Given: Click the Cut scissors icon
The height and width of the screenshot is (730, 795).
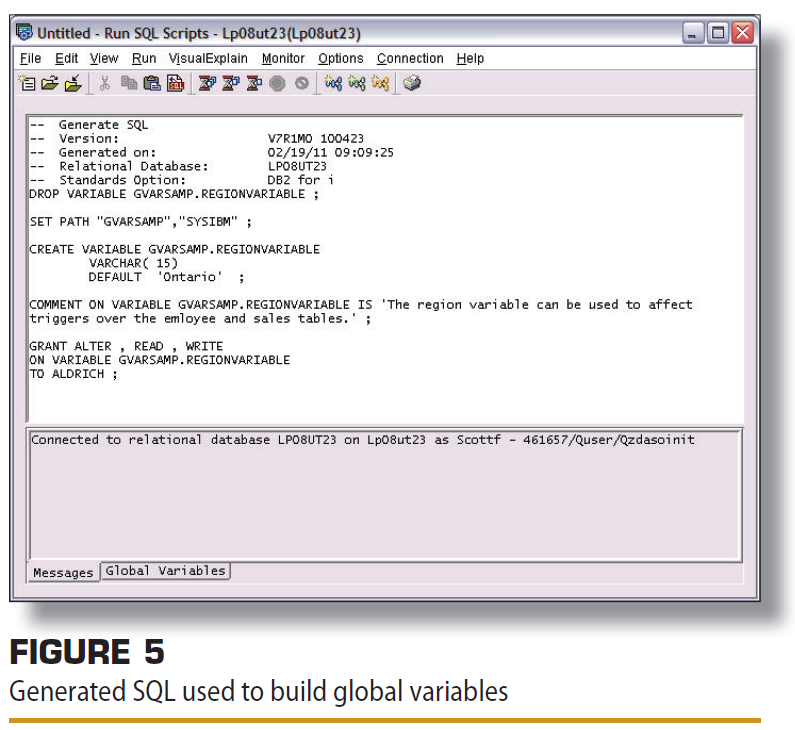Looking at the screenshot, I should (104, 83).
